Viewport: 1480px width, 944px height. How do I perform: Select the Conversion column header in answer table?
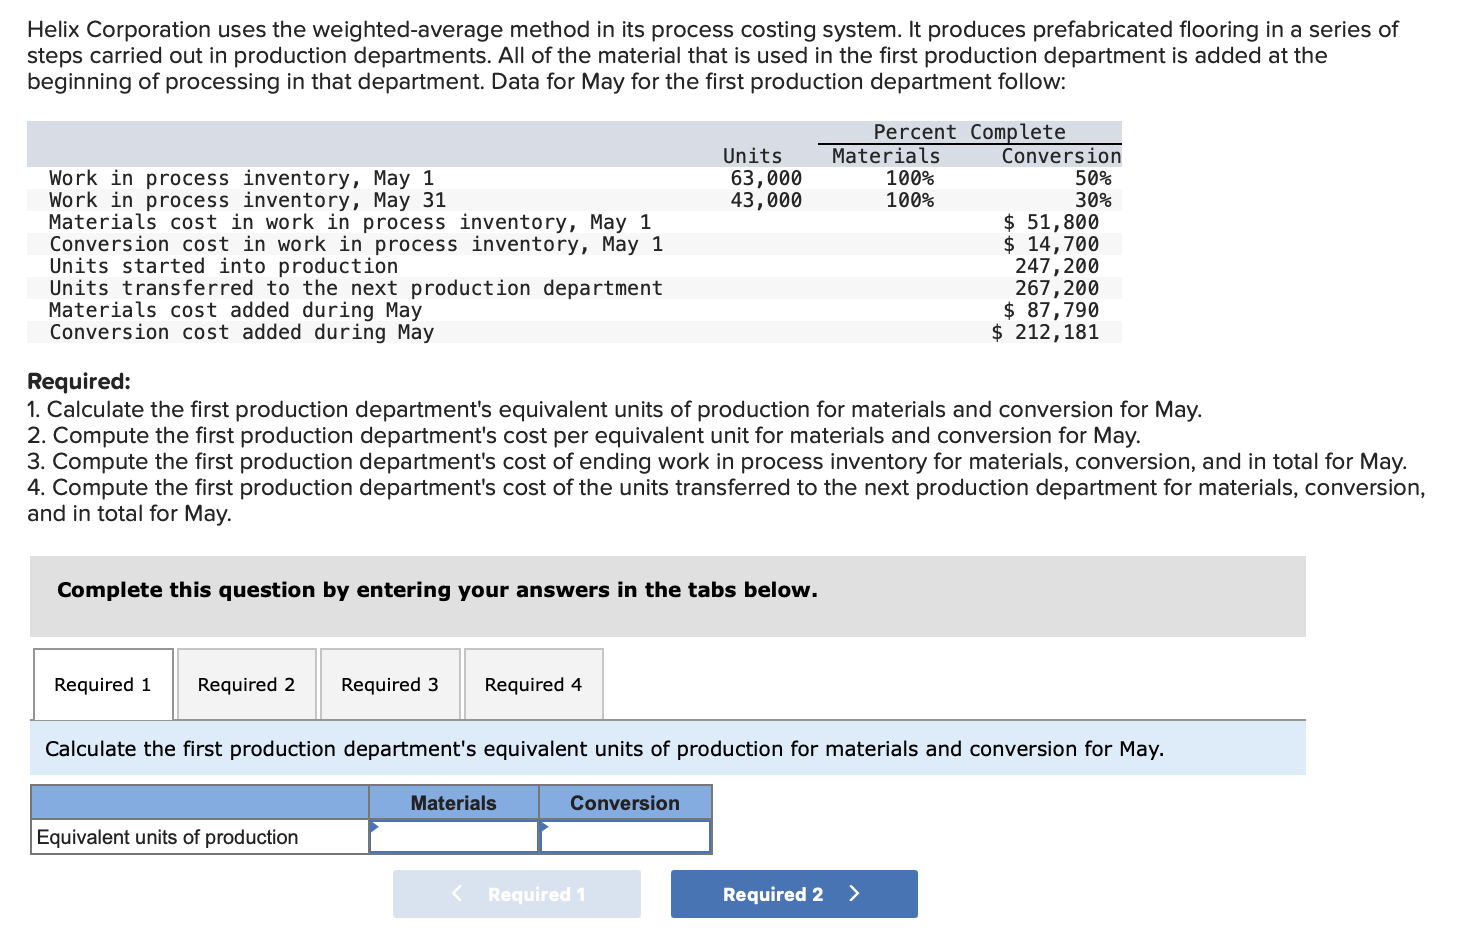(x=625, y=803)
